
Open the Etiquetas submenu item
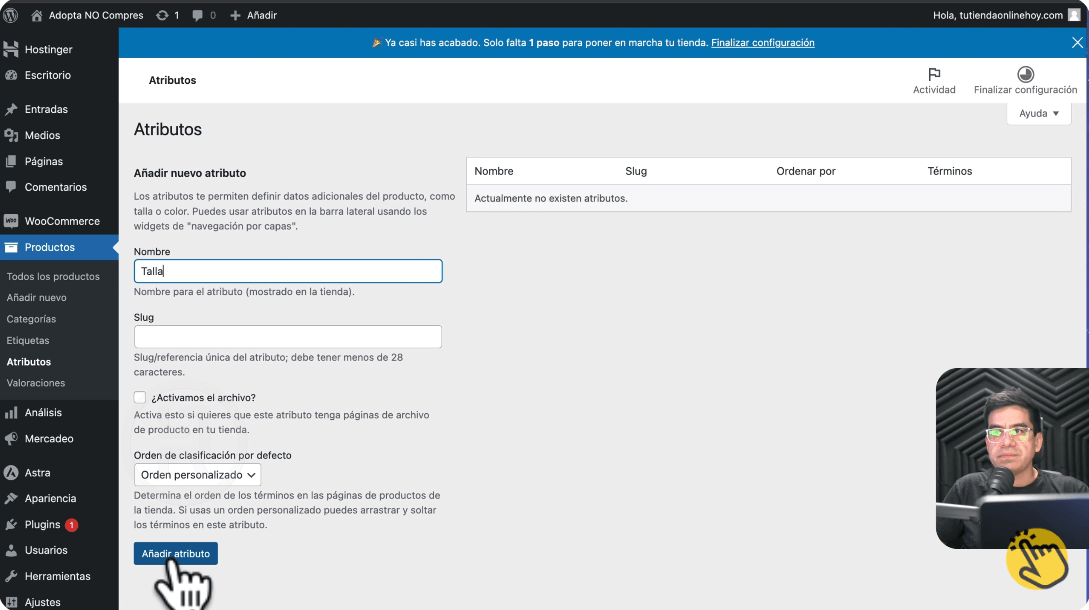(x=28, y=340)
